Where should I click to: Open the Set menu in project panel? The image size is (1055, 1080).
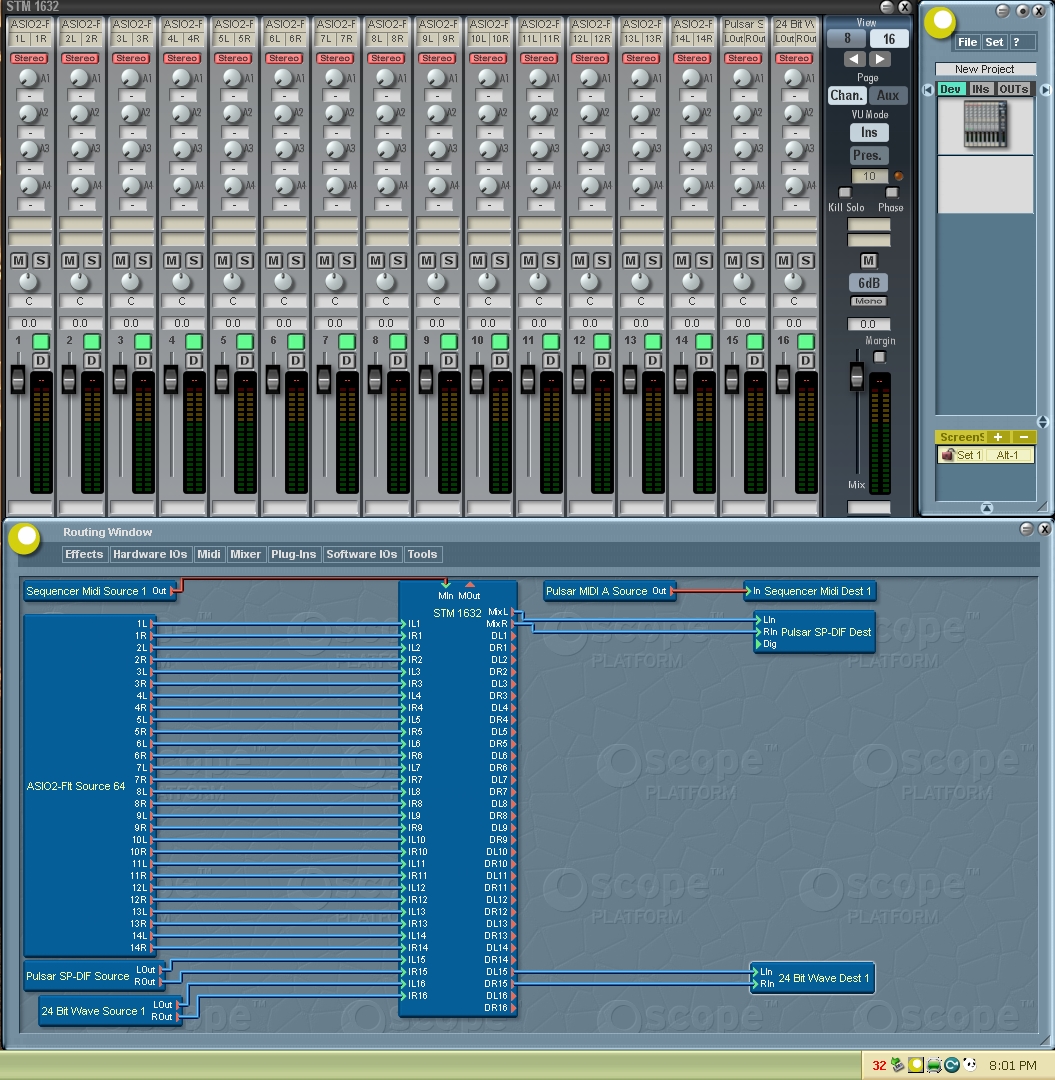tap(994, 42)
